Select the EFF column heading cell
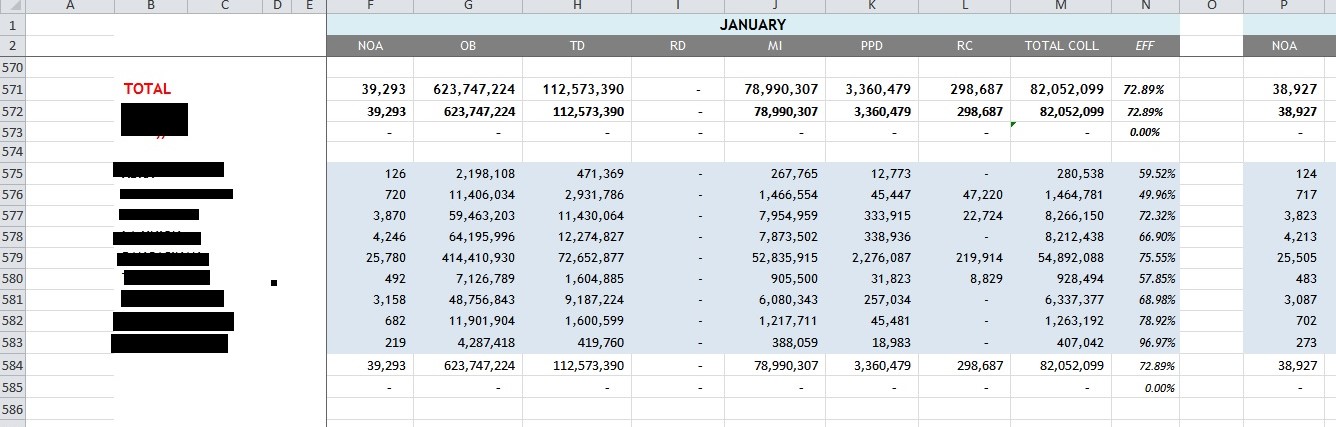Screen dimensions: 1336x427 point(1145,46)
